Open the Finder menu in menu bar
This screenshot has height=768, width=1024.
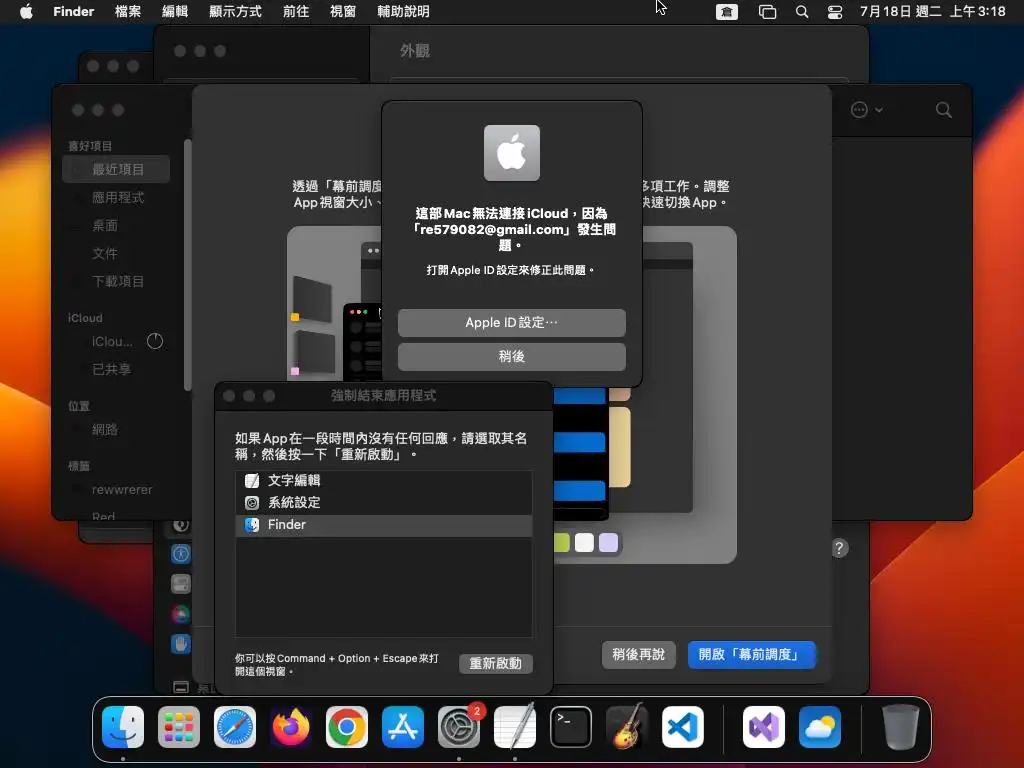pyautogui.click(x=74, y=11)
